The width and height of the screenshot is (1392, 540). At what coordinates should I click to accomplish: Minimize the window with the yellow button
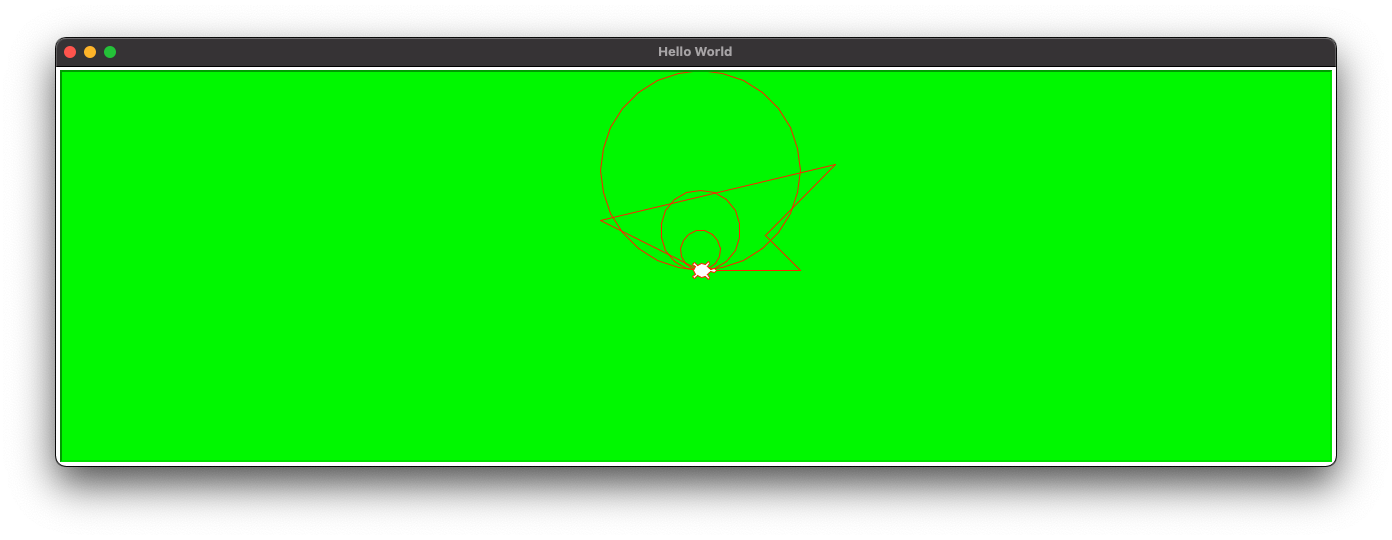pos(90,52)
